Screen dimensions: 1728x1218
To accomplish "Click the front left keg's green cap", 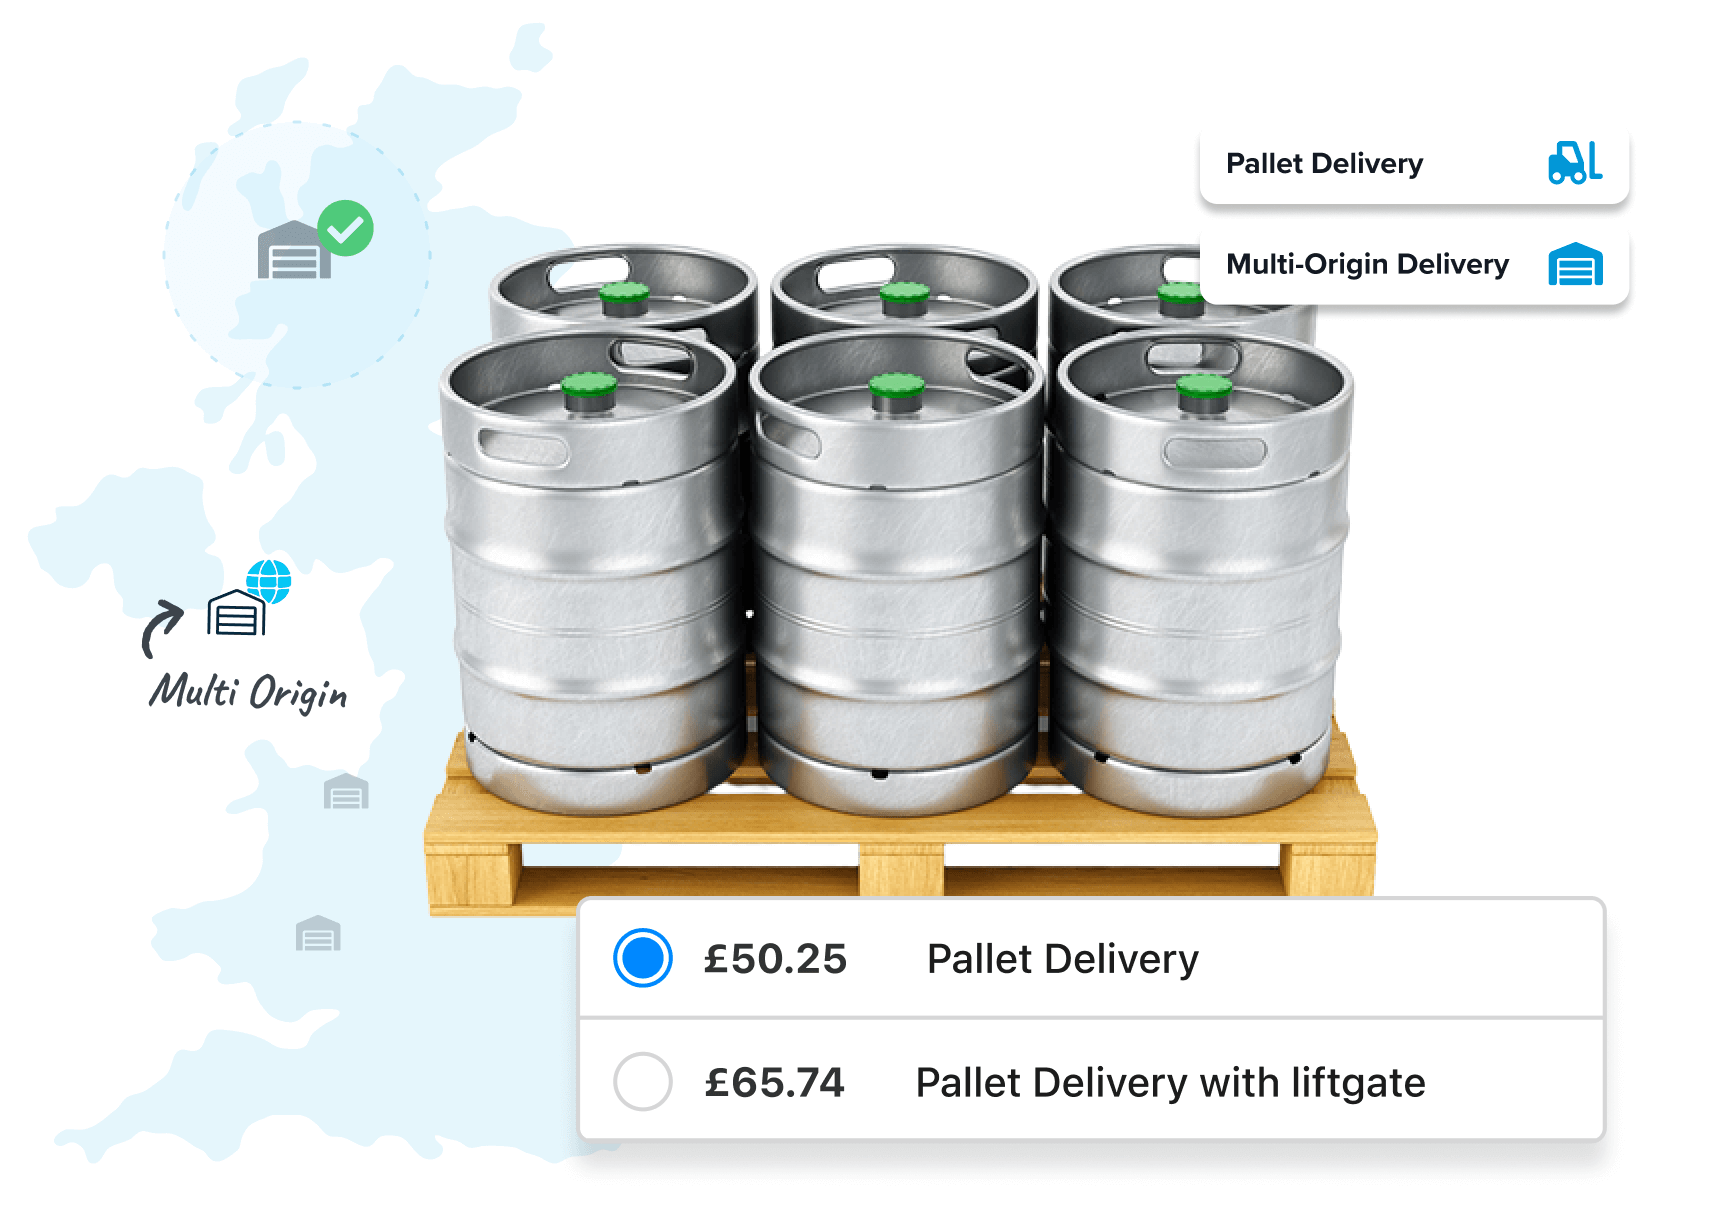I will [x=589, y=384].
